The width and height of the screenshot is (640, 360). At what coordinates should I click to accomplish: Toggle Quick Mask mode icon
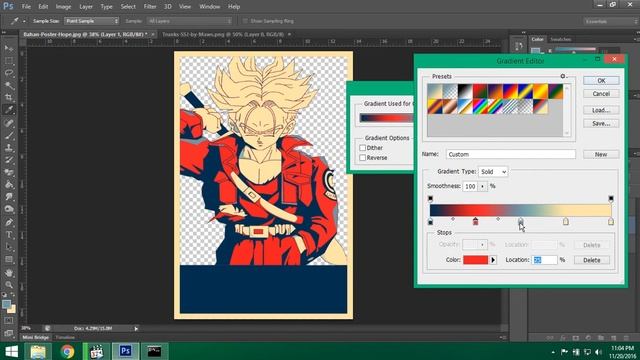click(x=9, y=321)
